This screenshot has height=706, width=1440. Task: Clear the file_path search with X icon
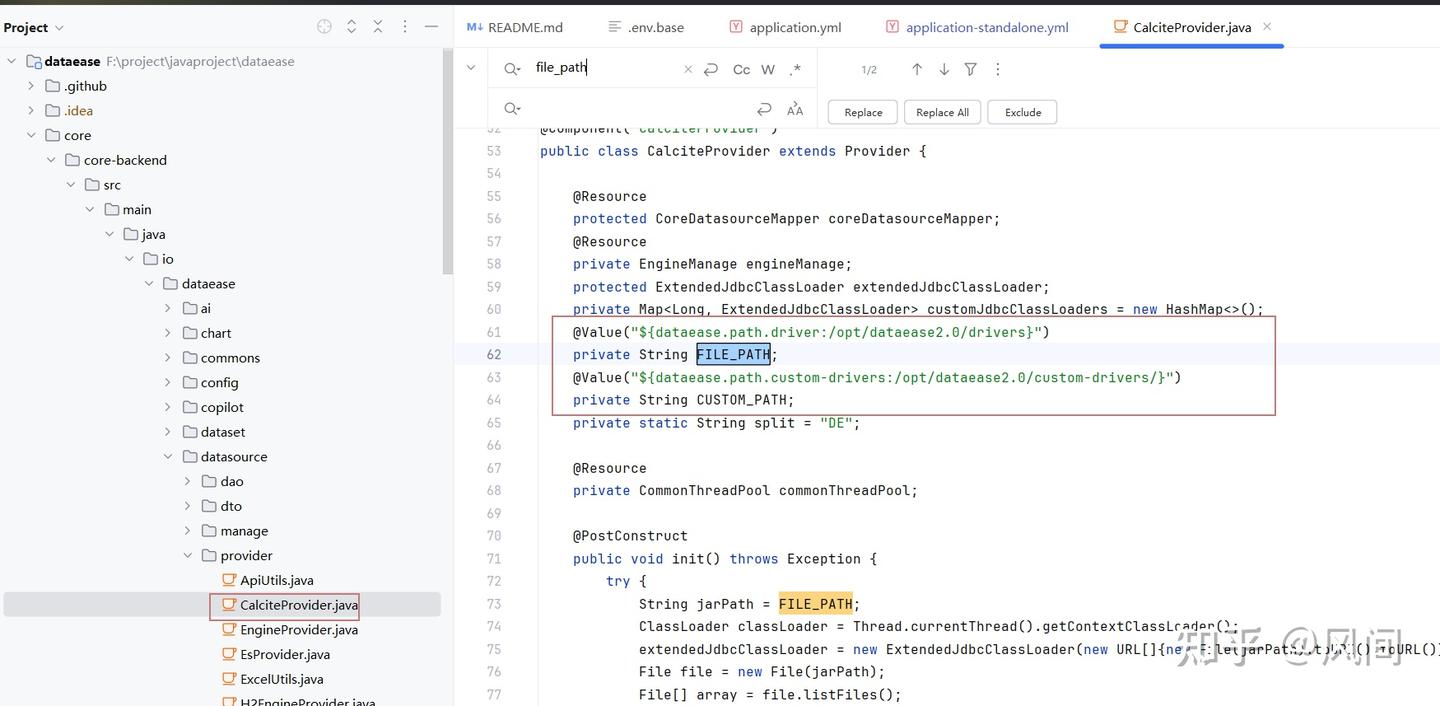pyautogui.click(x=688, y=69)
